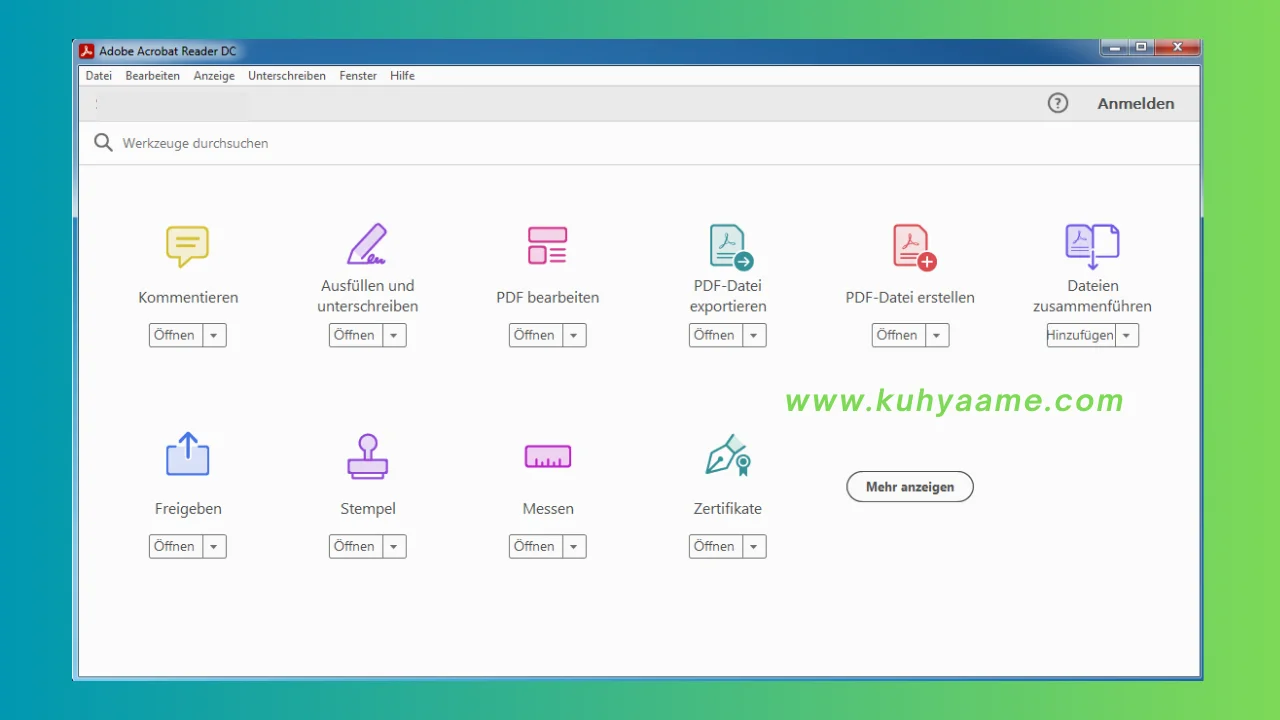Click the Zertifikate label text
Viewport: 1280px width, 720px height.
point(728,508)
